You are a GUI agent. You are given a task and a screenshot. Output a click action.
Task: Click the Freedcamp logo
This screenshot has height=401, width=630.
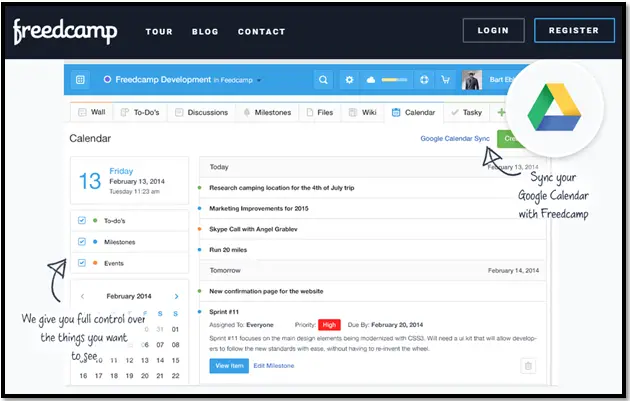click(65, 31)
